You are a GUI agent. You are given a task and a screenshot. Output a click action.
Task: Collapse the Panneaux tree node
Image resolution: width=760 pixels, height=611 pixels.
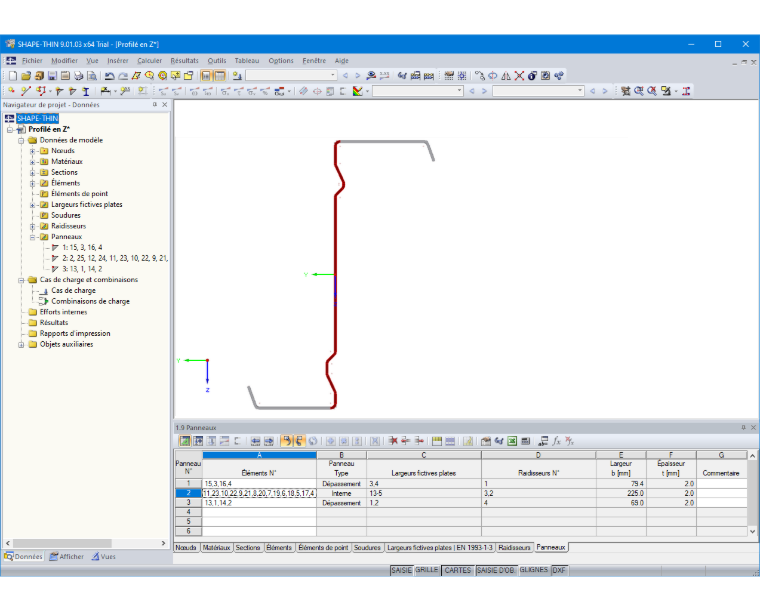(x=32, y=237)
